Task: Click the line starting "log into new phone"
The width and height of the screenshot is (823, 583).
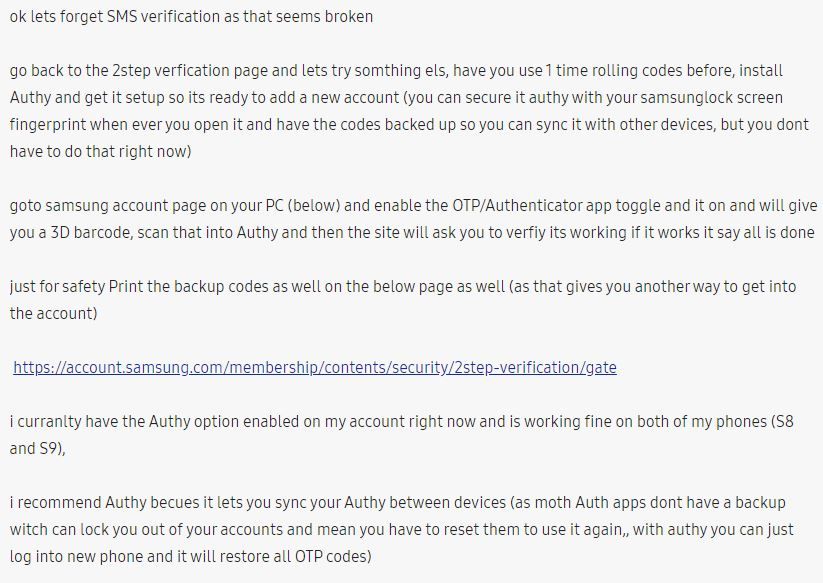Action: coord(190,556)
